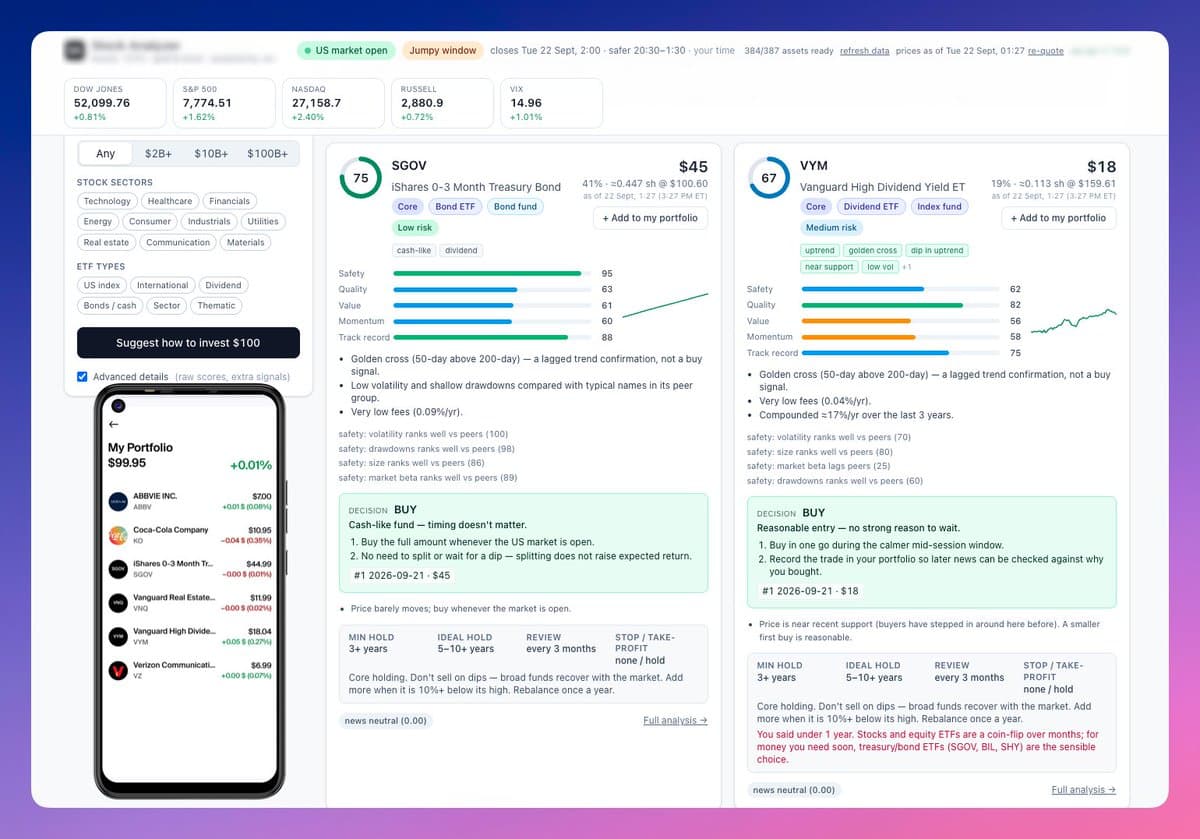The image size is (1200, 839).
Task: Tap the Vanguard Real Estate row in phone
Action: pyautogui.click(x=190, y=603)
